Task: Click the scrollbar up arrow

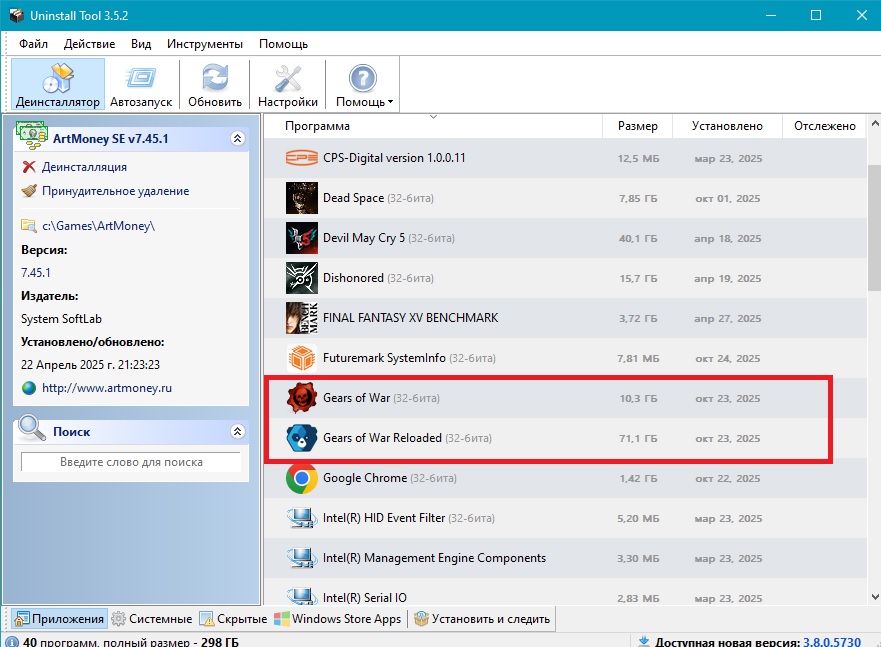Action: (874, 123)
